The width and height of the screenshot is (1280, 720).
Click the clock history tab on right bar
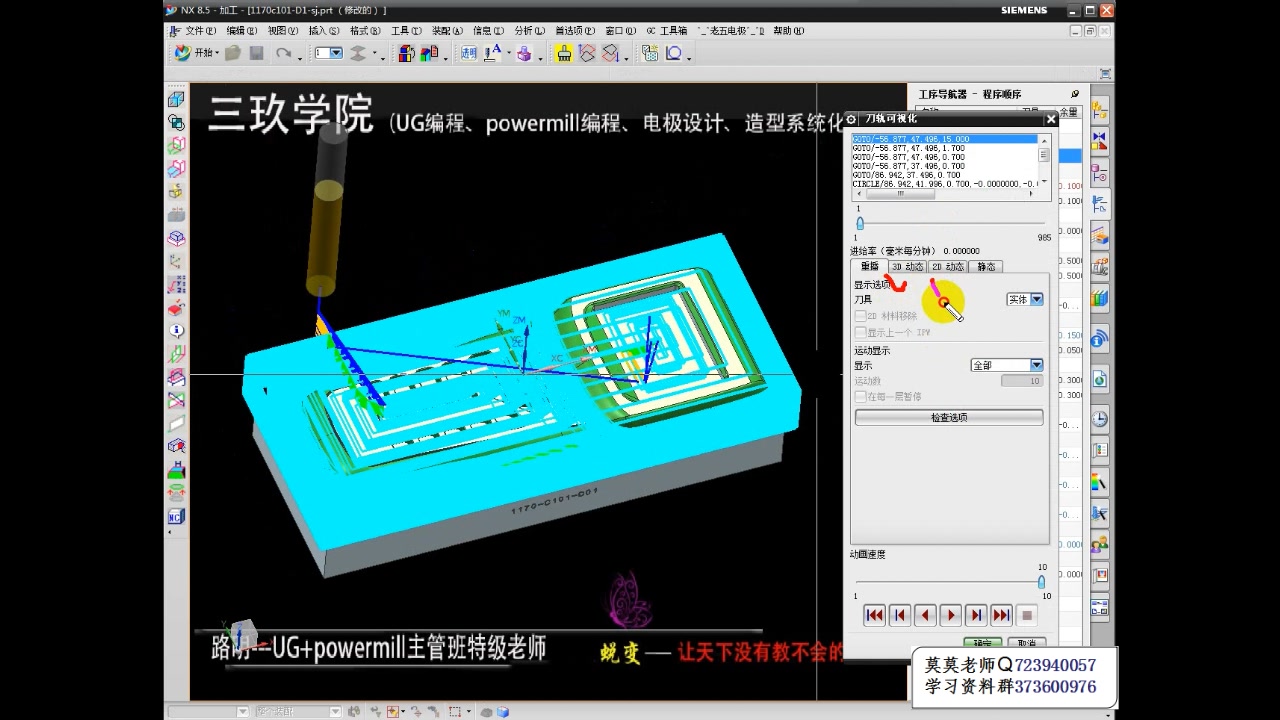click(x=1100, y=419)
